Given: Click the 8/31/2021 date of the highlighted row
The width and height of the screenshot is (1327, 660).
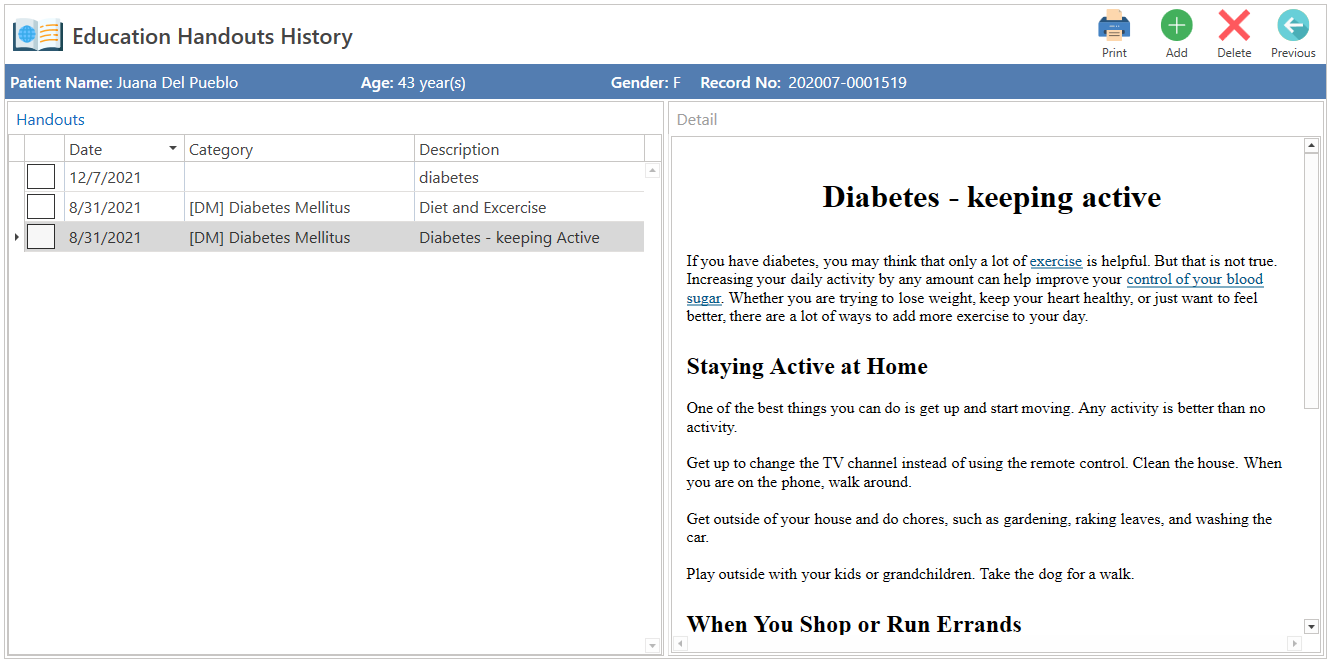Looking at the screenshot, I should pos(124,237).
